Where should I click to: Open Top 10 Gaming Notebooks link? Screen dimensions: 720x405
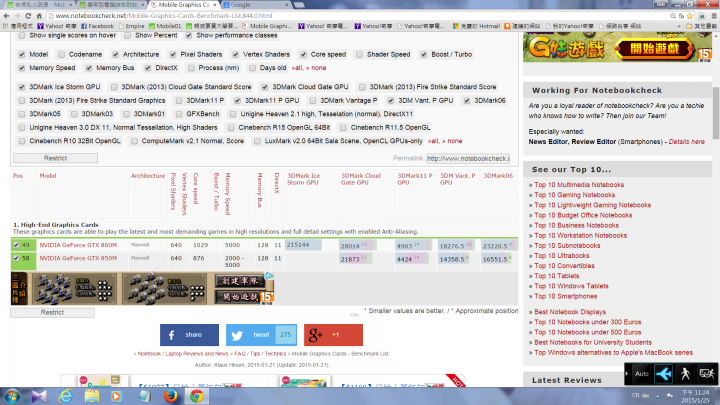pos(574,195)
